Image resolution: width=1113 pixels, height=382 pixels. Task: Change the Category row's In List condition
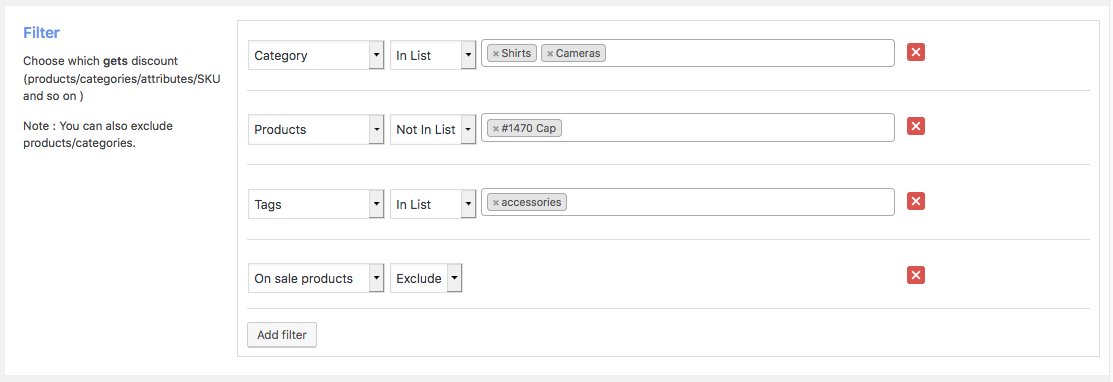[433, 55]
